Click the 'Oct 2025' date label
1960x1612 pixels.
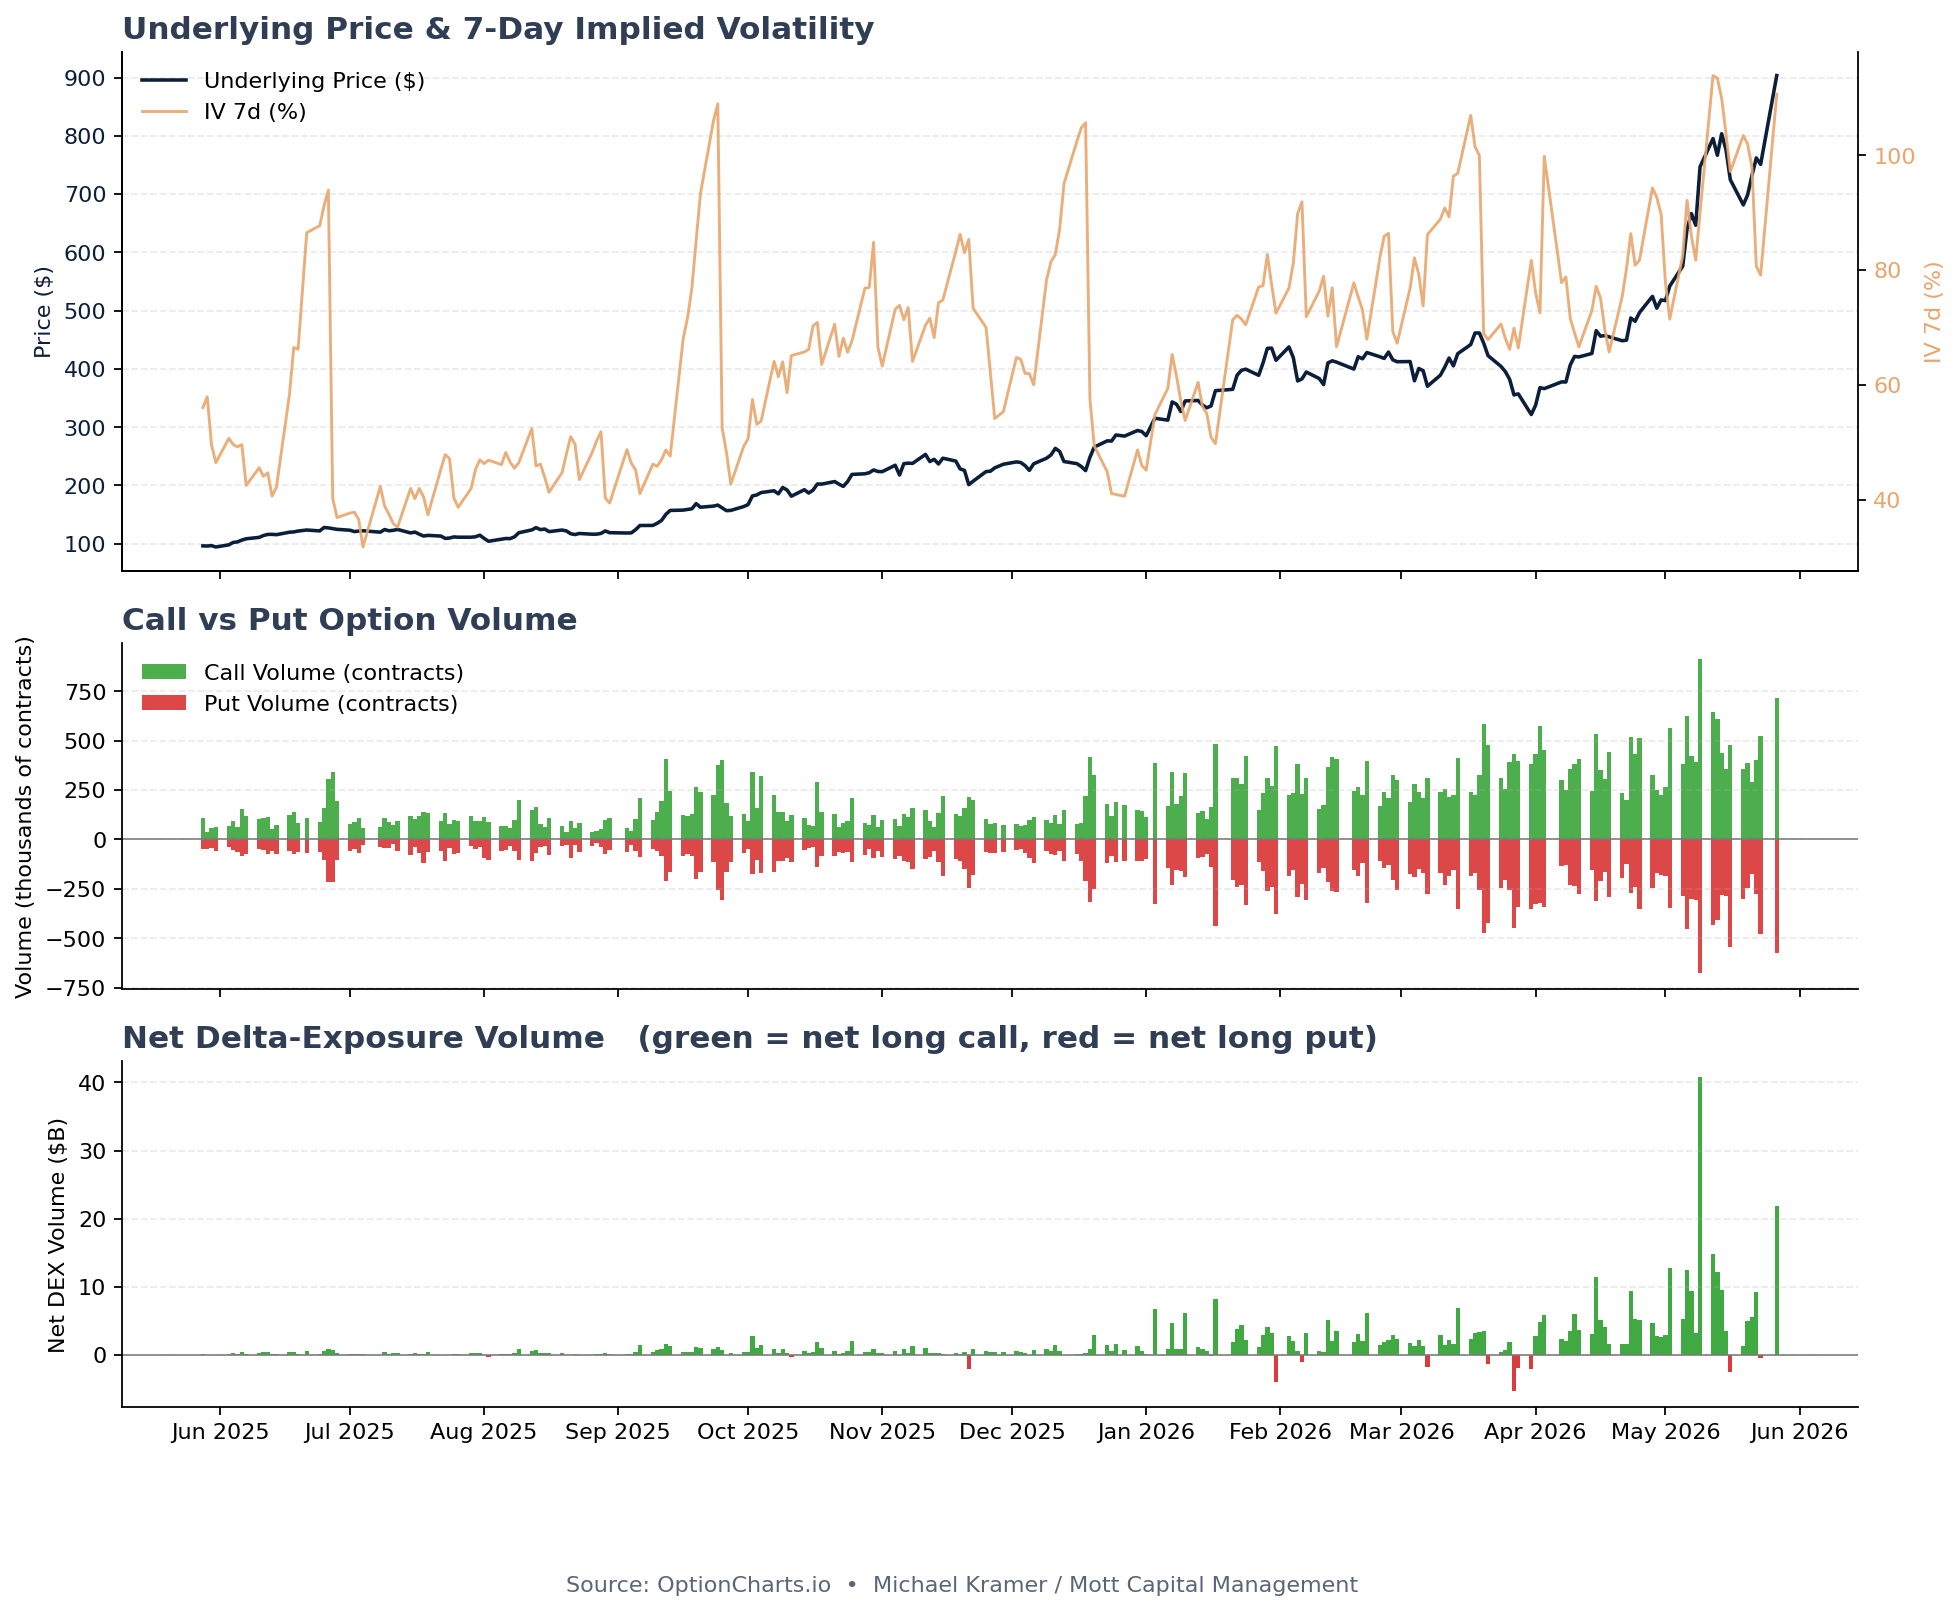747,1432
